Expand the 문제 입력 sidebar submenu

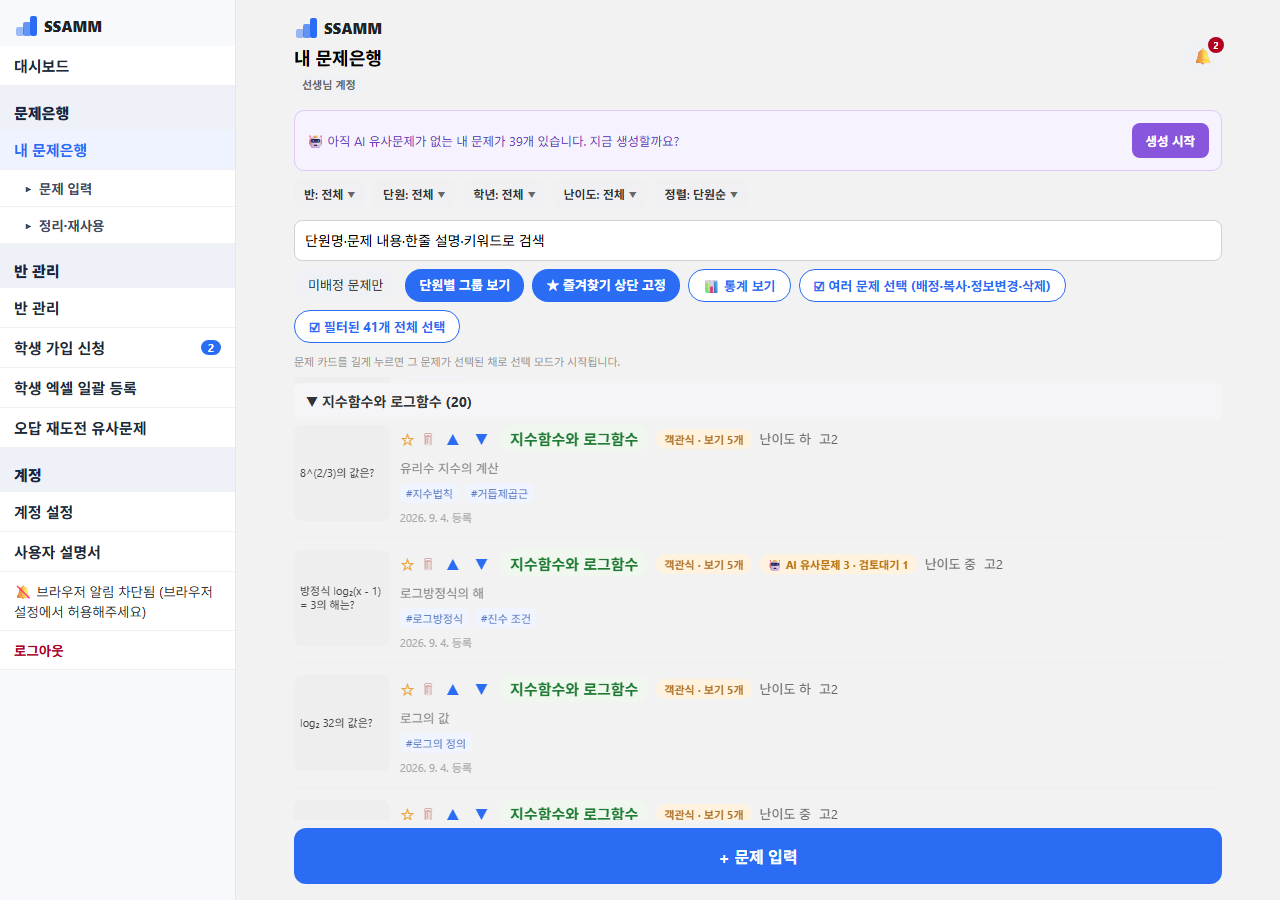point(117,188)
